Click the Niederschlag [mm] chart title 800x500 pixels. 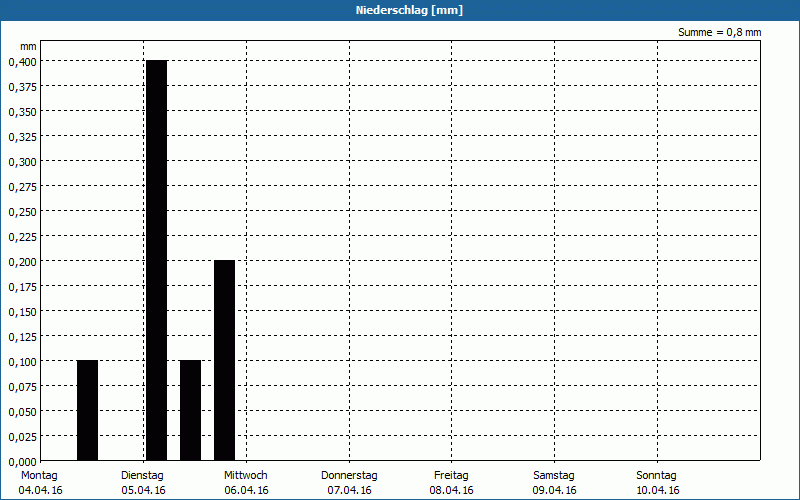click(409, 10)
